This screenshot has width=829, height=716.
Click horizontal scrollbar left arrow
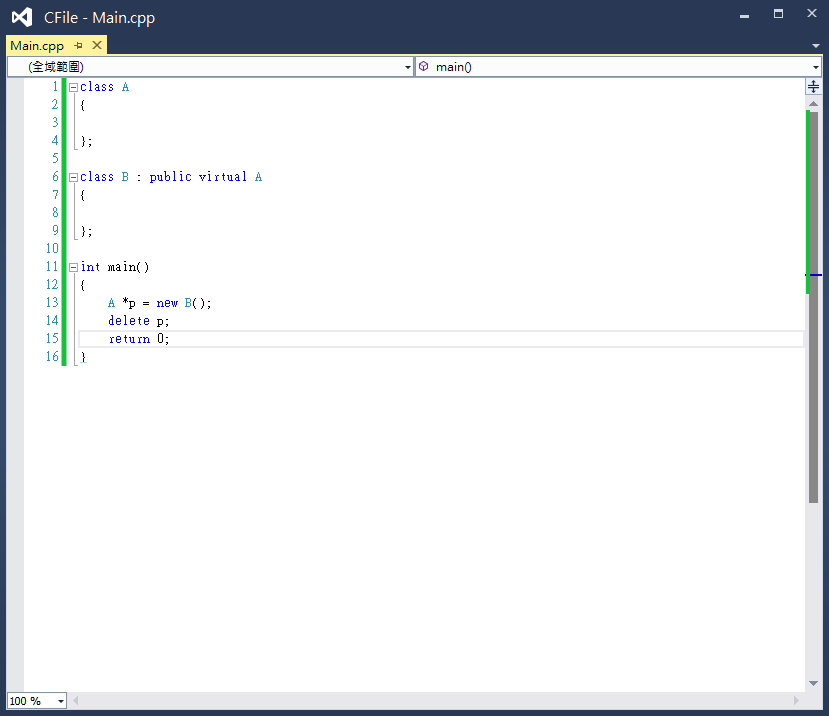(76, 701)
